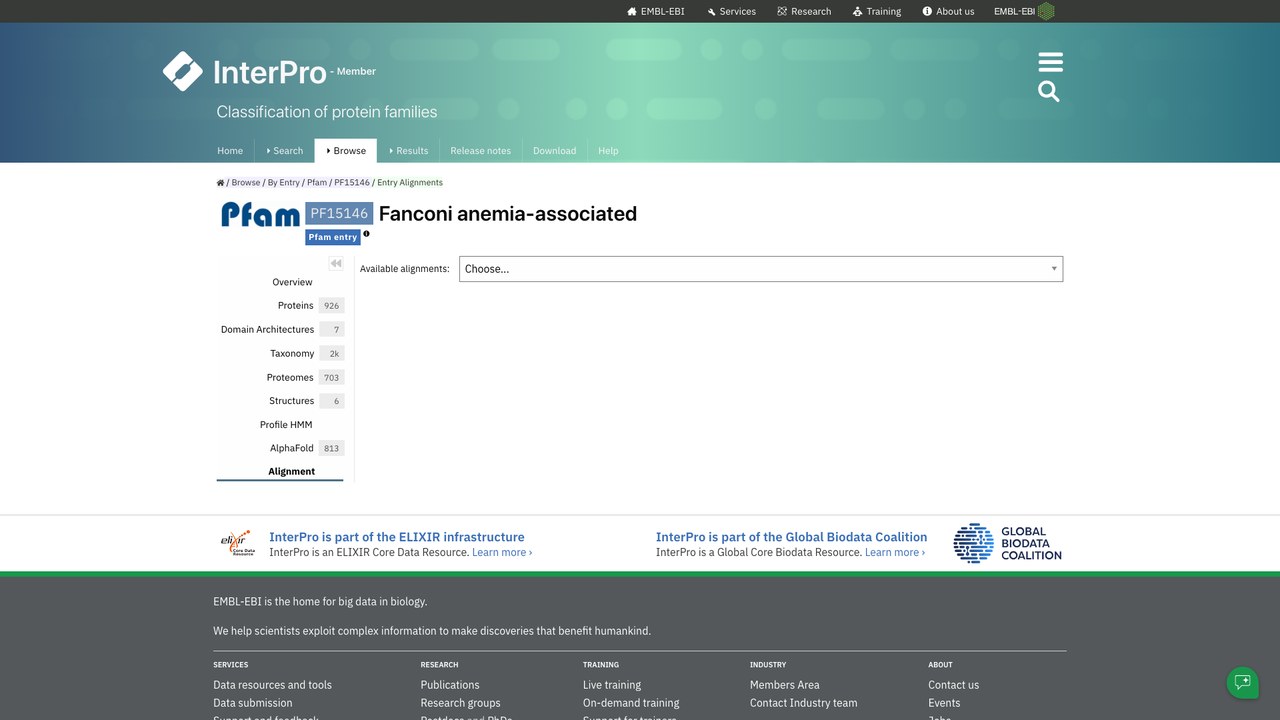The image size is (1280, 720).
Task: Expand the Search nav menu
Action: point(285,151)
